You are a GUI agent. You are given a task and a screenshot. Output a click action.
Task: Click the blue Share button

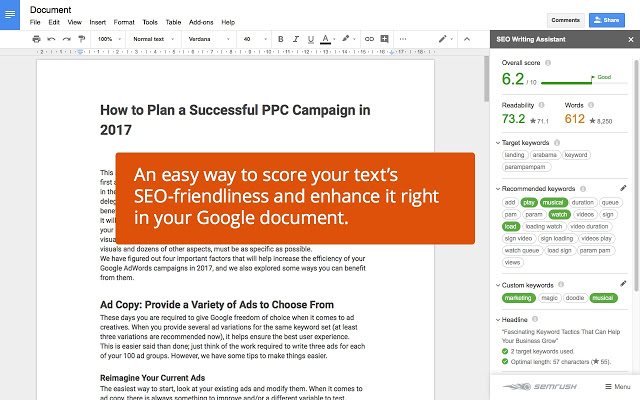point(607,20)
